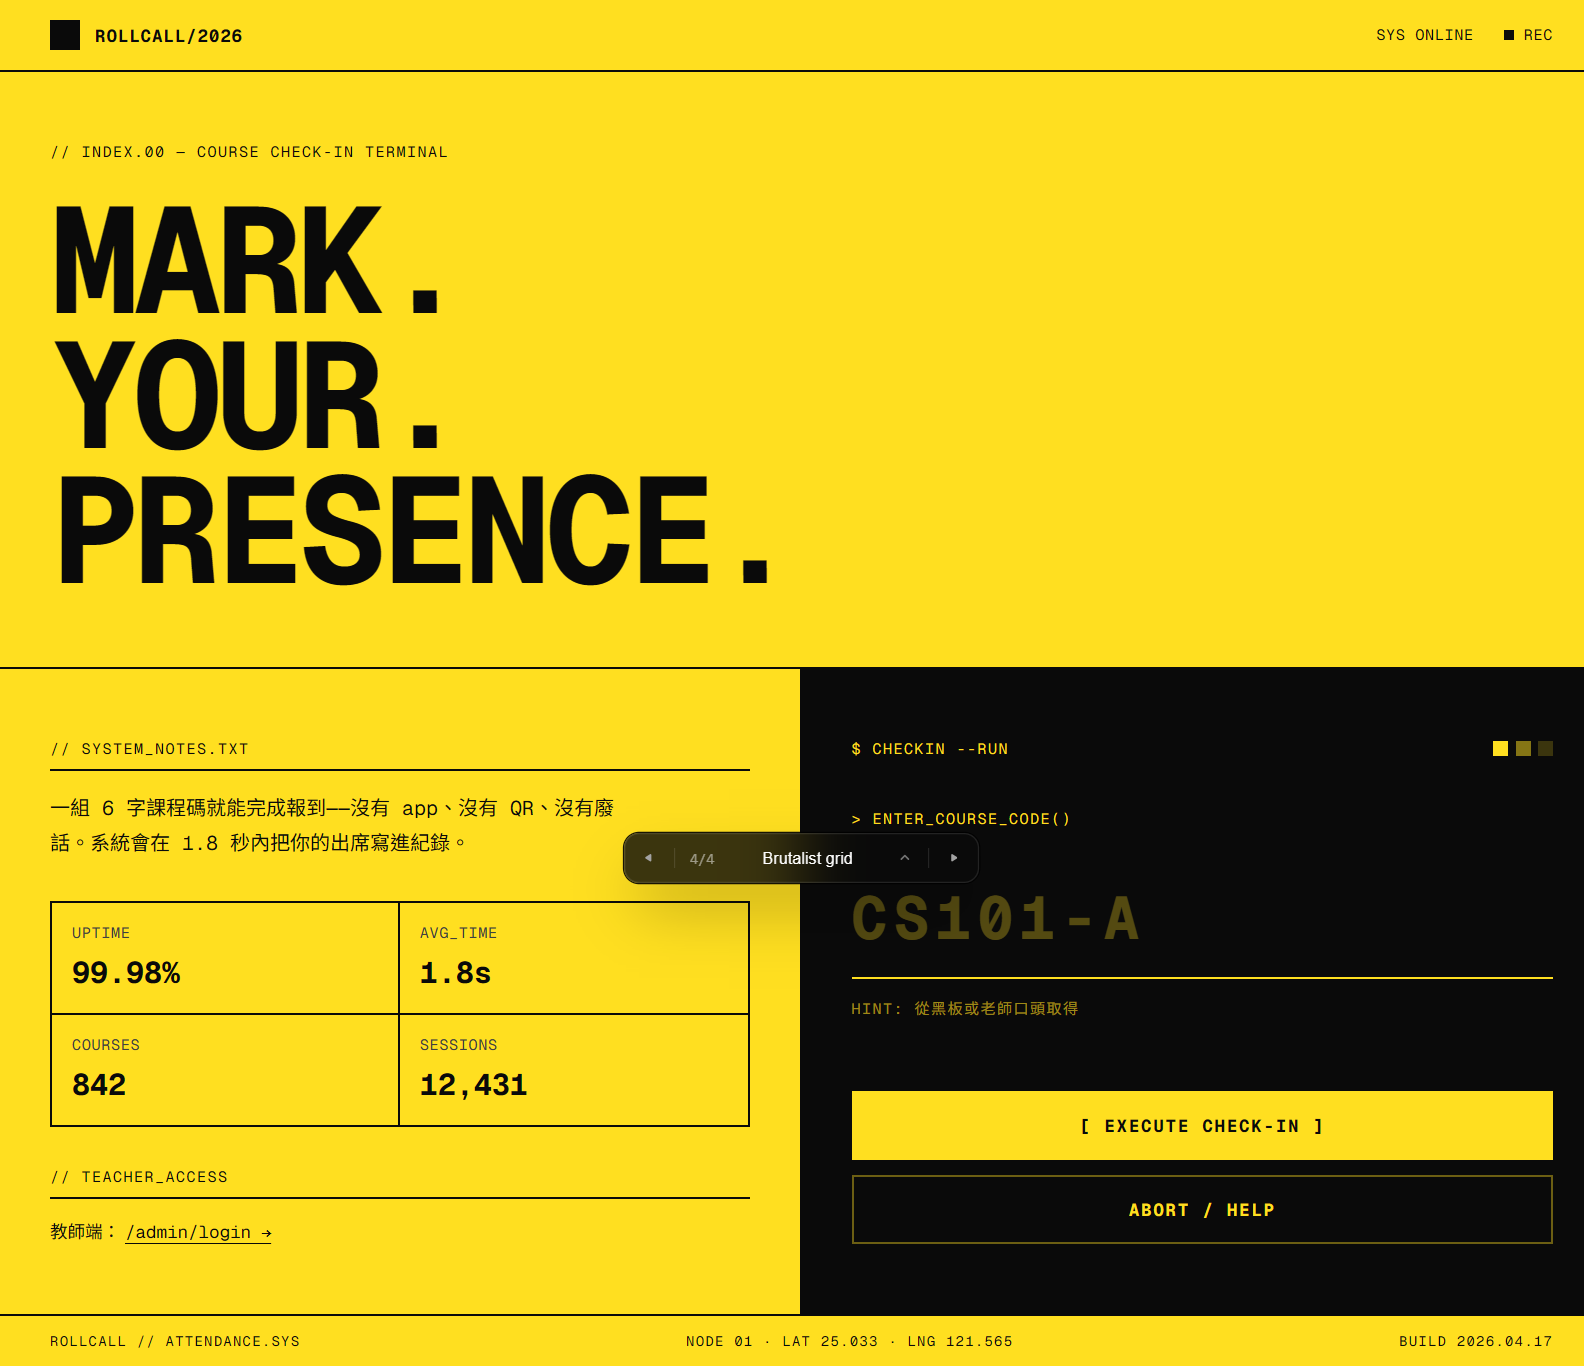Focus the CS101-A course code field
Image resolution: width=1584 pixels, height=1366 pixels.
point(1201,919)
